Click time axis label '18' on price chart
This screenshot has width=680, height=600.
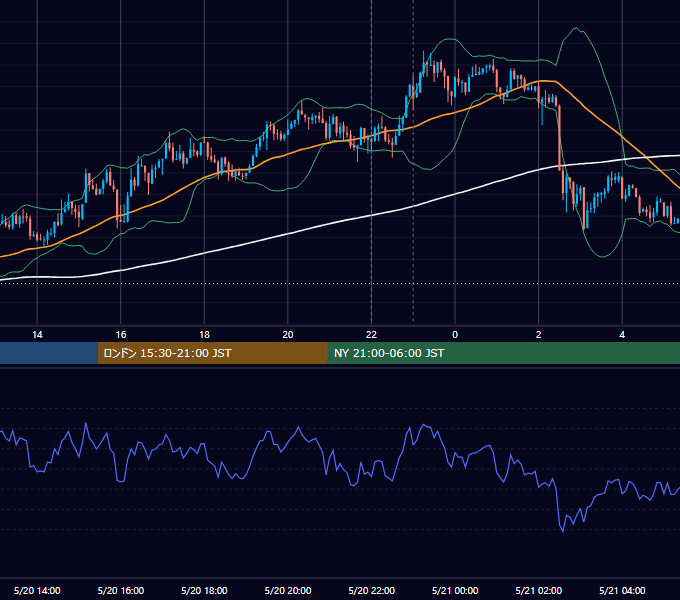tap(204, 335)
